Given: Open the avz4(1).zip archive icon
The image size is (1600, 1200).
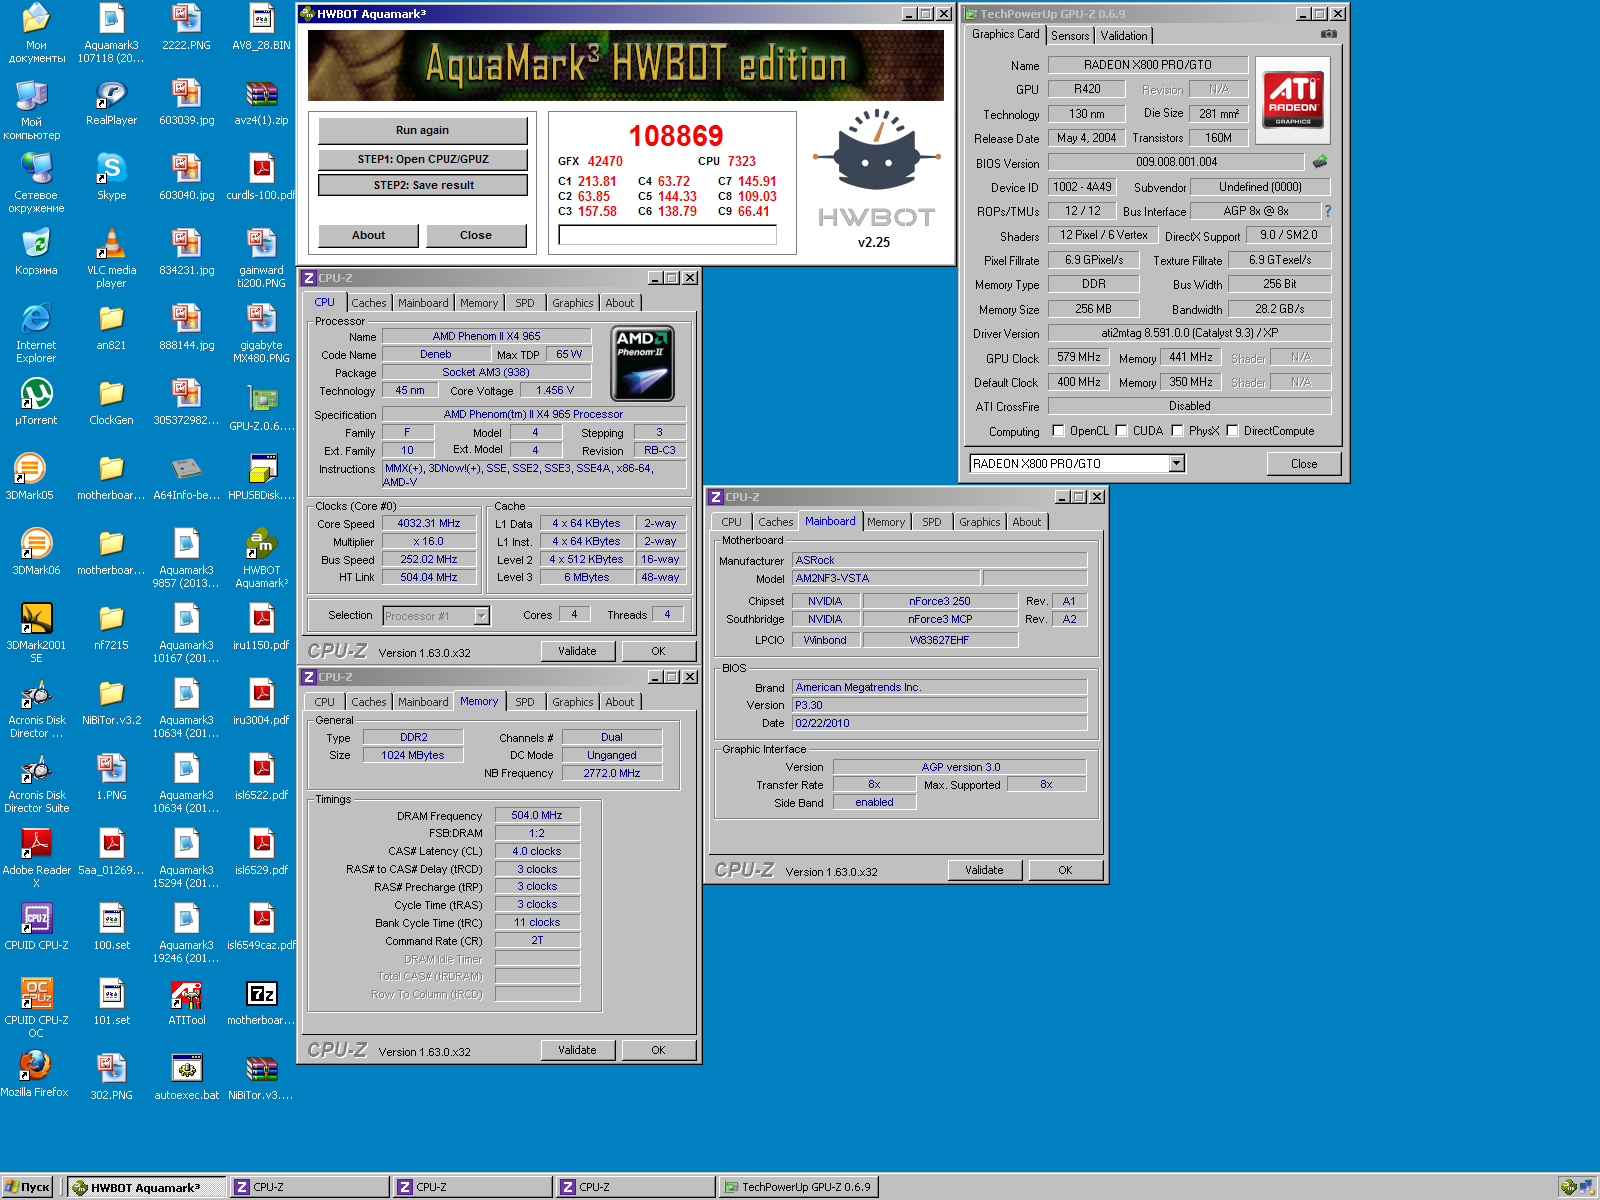Looking at the screenshot, I should (x=261, y=94).
